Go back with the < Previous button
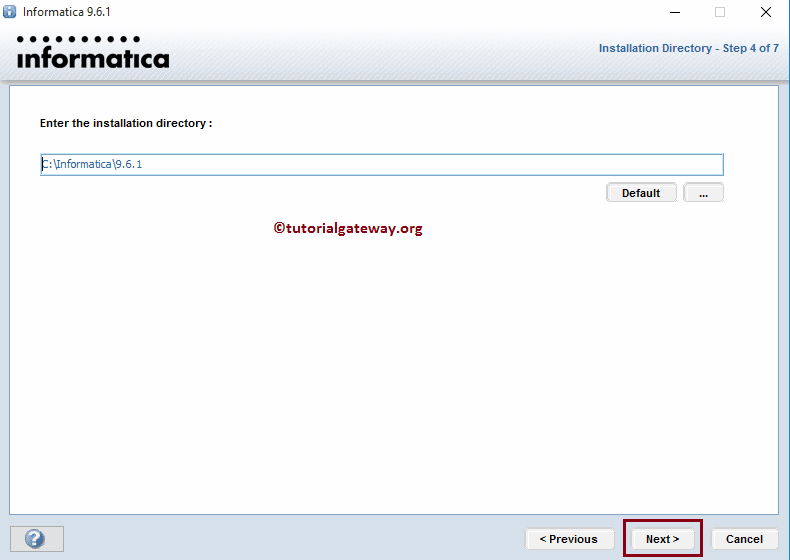This screenshot has width=790, height=560. (x=569, y=539)
